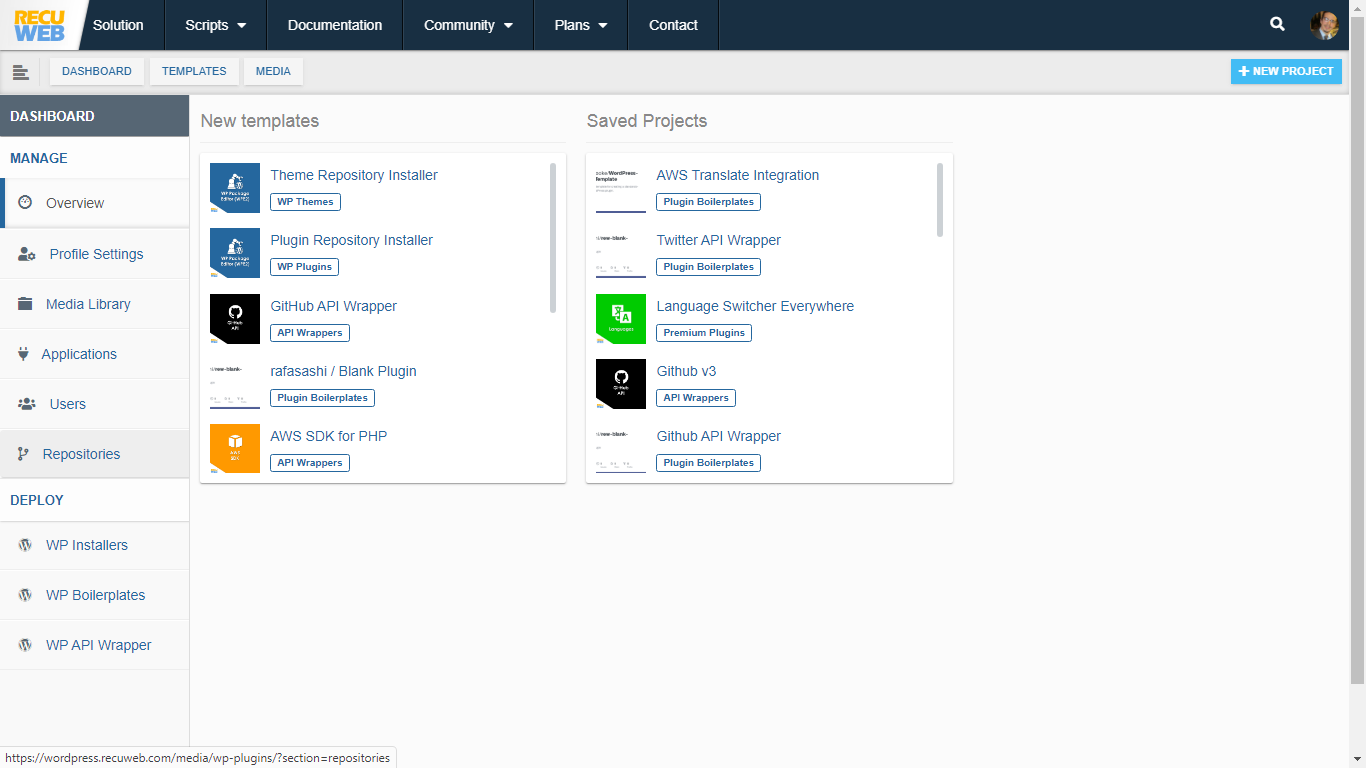Select Overview in the sidebar

tap(94, 203)
